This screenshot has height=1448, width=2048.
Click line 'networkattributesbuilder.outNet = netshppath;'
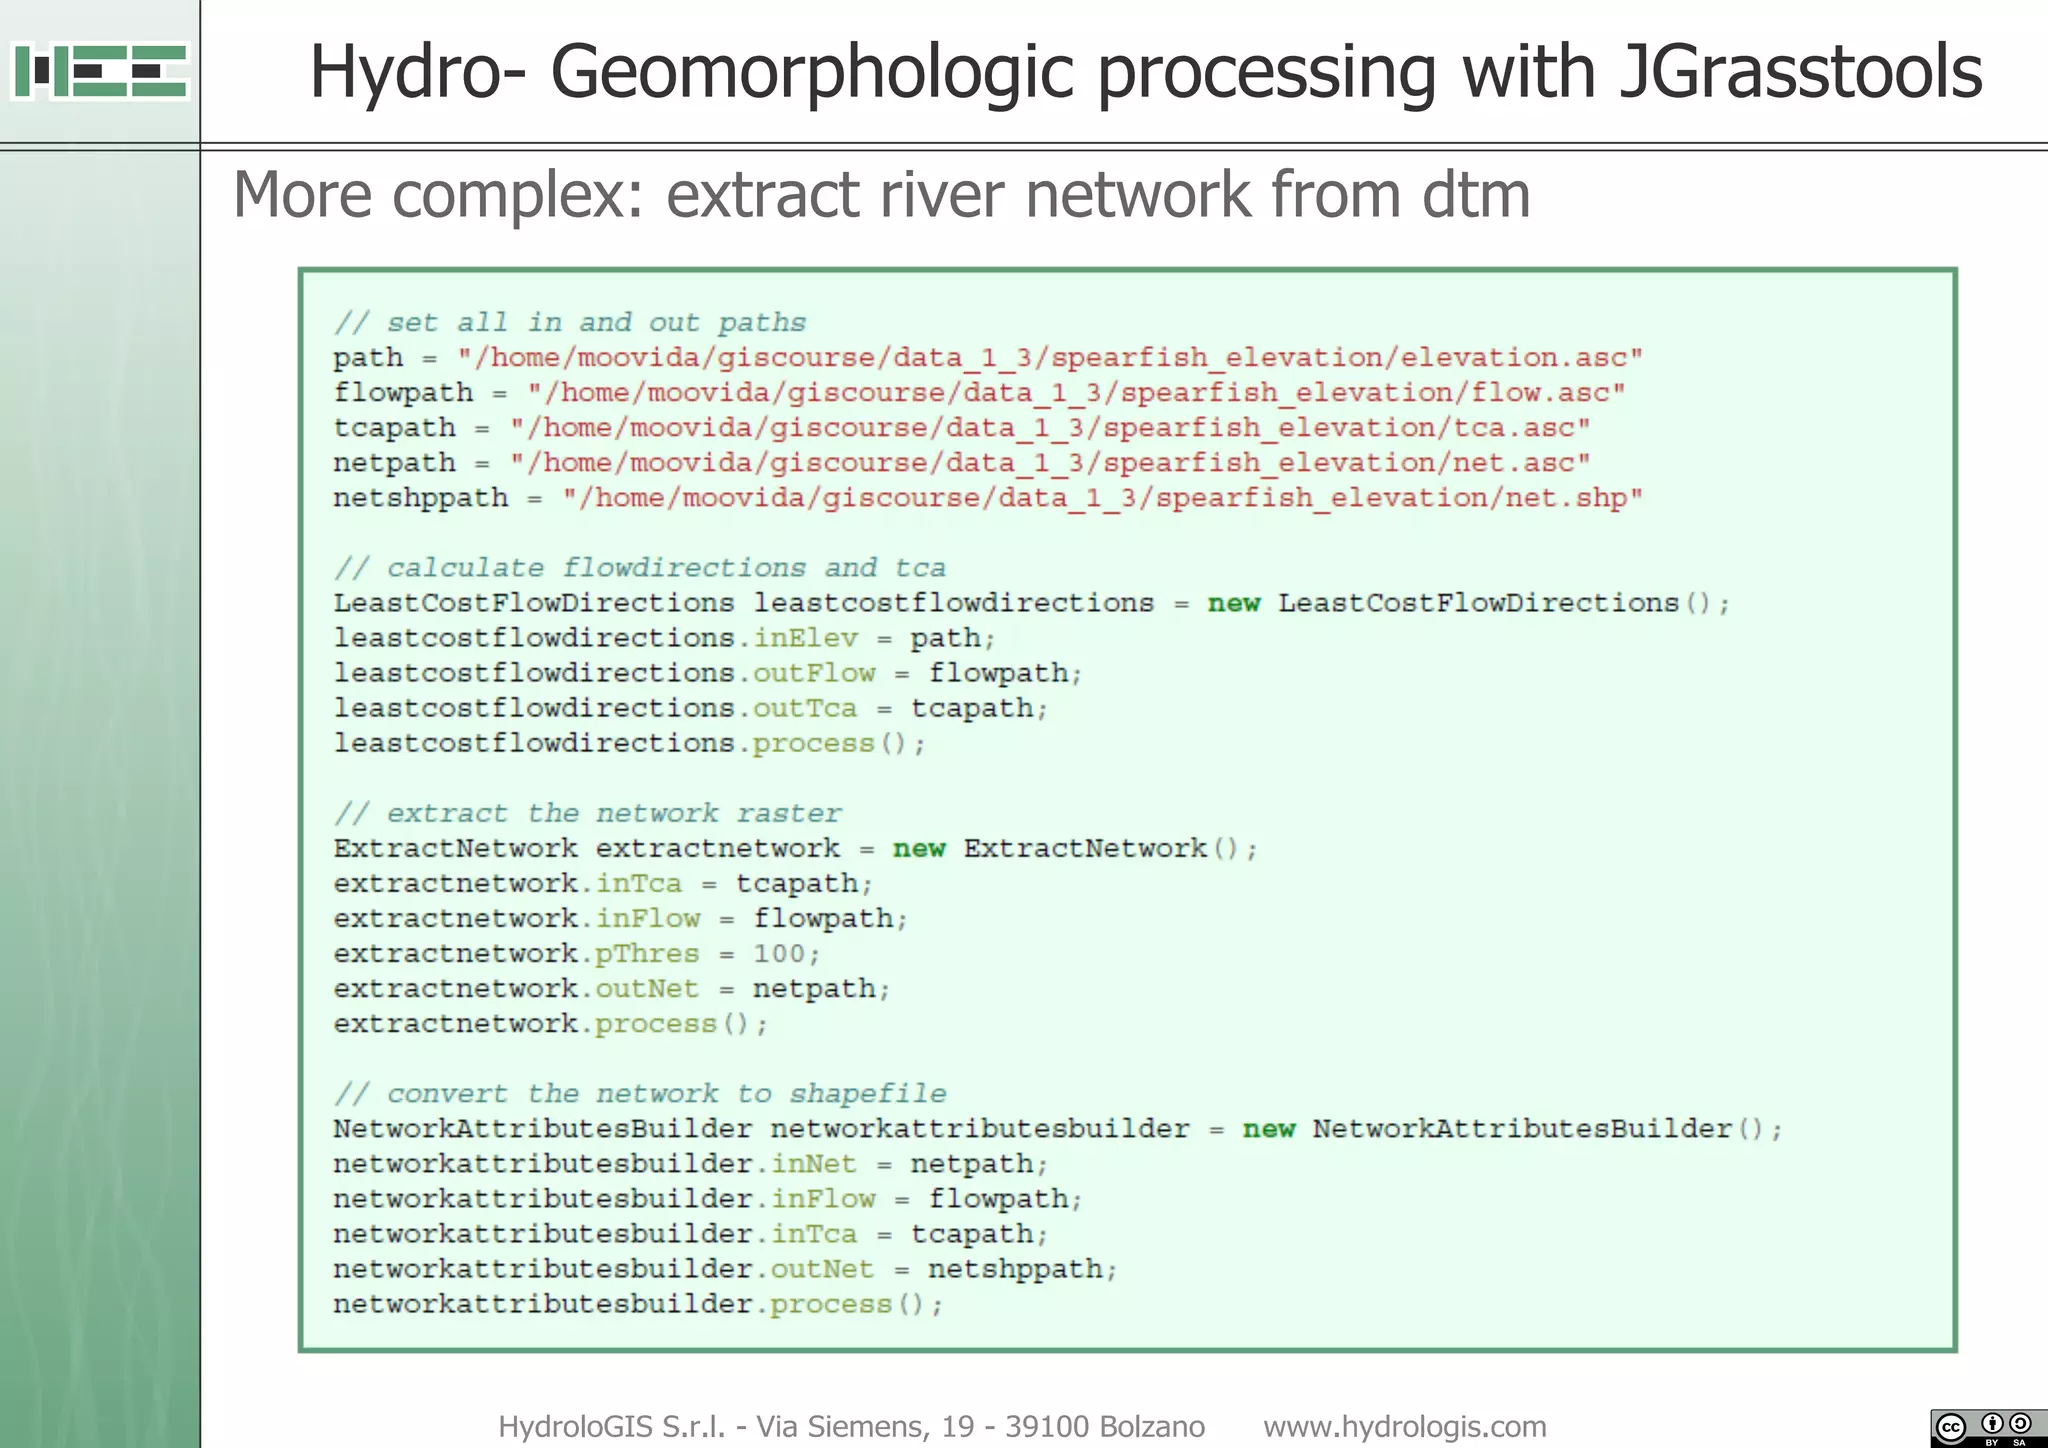(726, 1268)
